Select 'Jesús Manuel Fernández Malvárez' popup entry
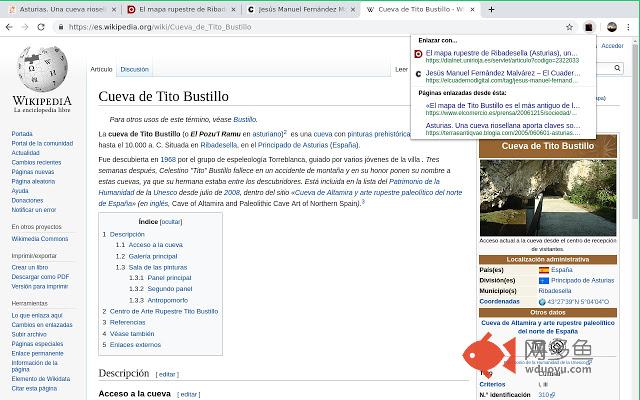Screen dimensions: 640x400 pyautogui.click(x=501, y=73)
